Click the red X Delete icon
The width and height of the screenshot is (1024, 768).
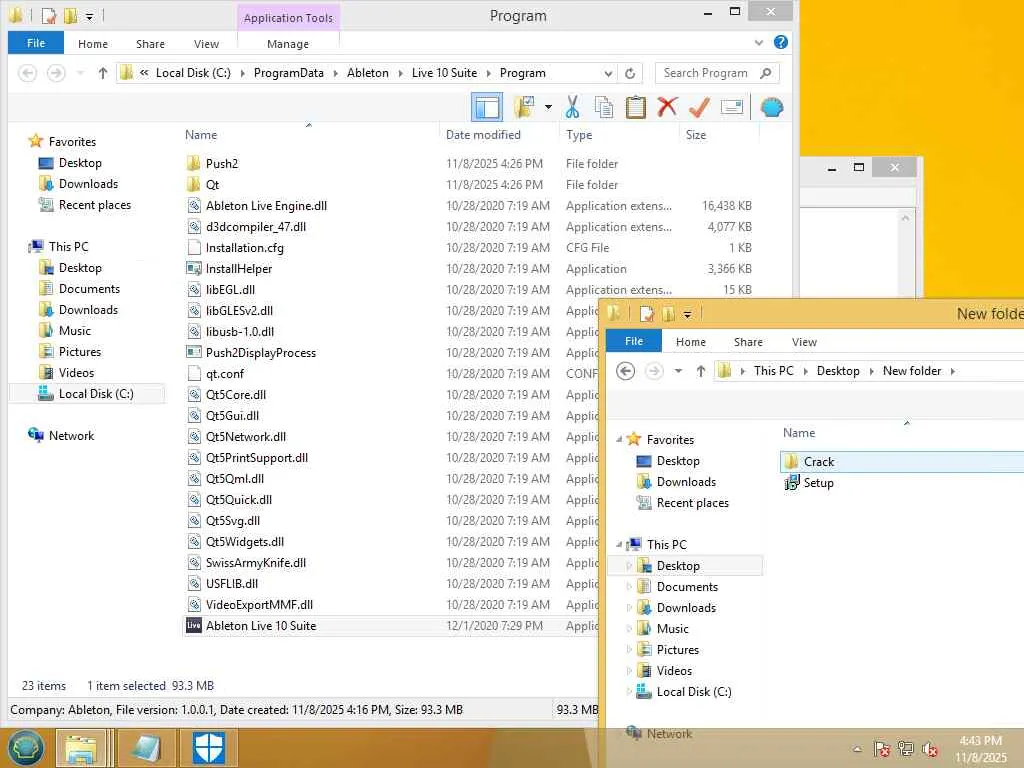pos(667,107)
